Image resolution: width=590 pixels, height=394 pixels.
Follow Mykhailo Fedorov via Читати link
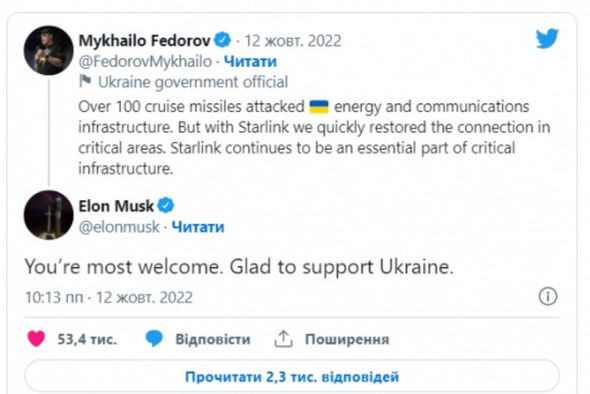[x=250, y=61]
